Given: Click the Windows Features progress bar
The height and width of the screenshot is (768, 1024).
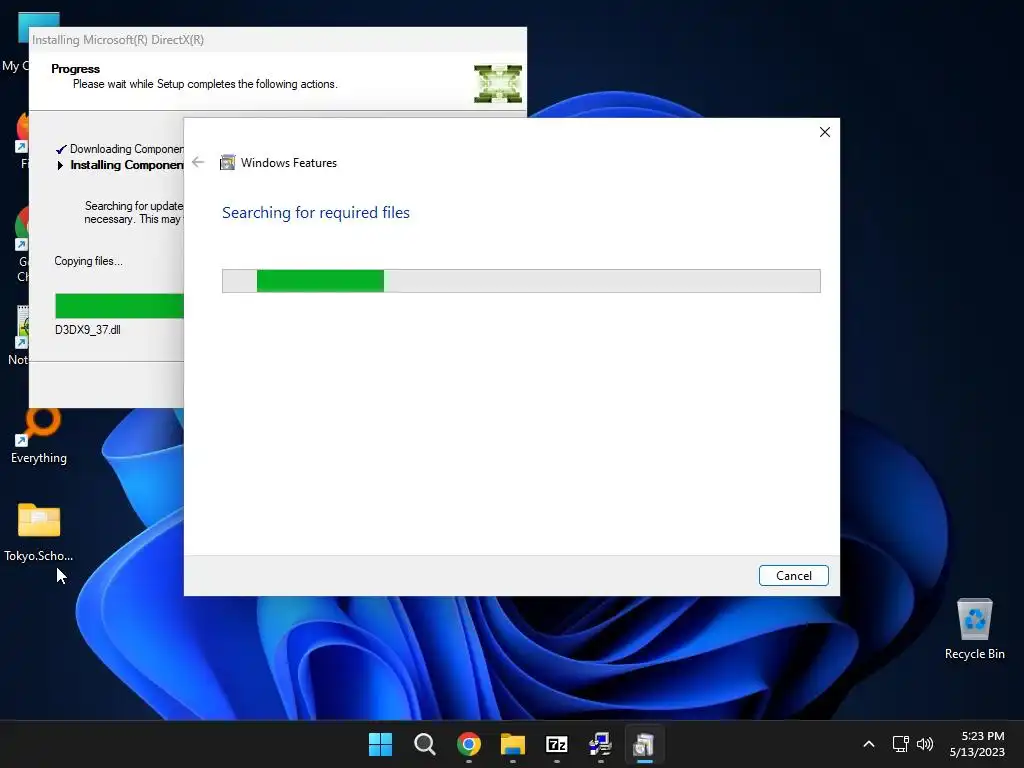Looking at the screenshot, I should click(521, 281).
